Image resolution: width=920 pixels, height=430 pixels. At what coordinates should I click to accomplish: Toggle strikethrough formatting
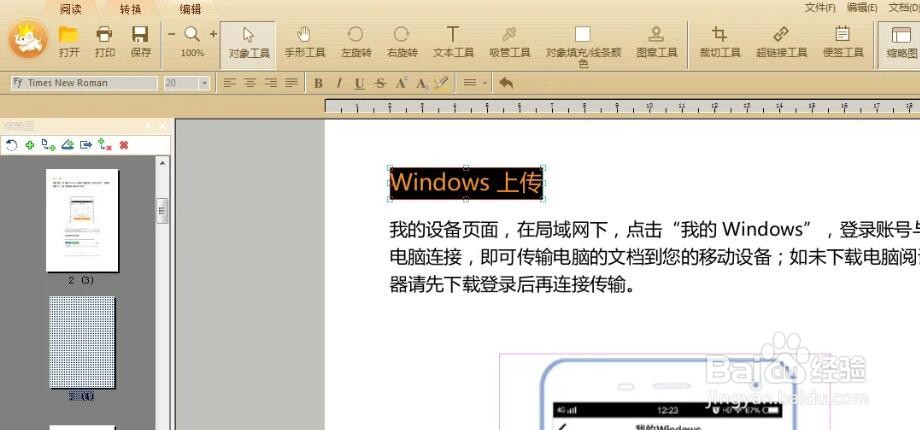[x=380, y=83]
